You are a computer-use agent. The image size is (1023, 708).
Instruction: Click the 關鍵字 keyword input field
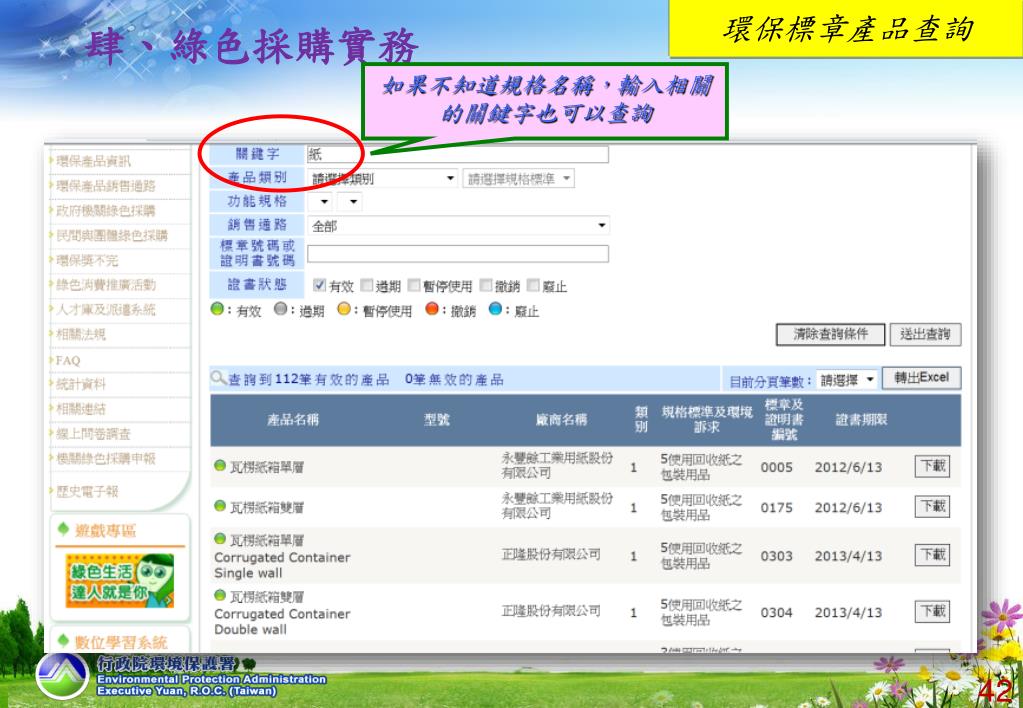click(x=458, y=154)
